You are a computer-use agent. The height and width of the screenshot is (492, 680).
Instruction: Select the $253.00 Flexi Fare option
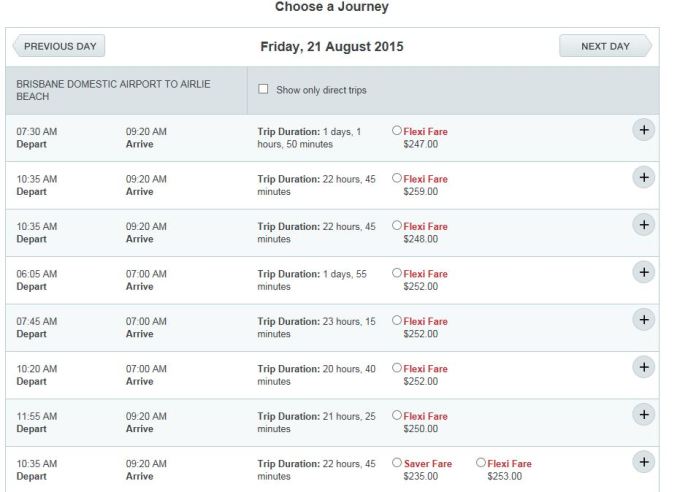point(481,463)
